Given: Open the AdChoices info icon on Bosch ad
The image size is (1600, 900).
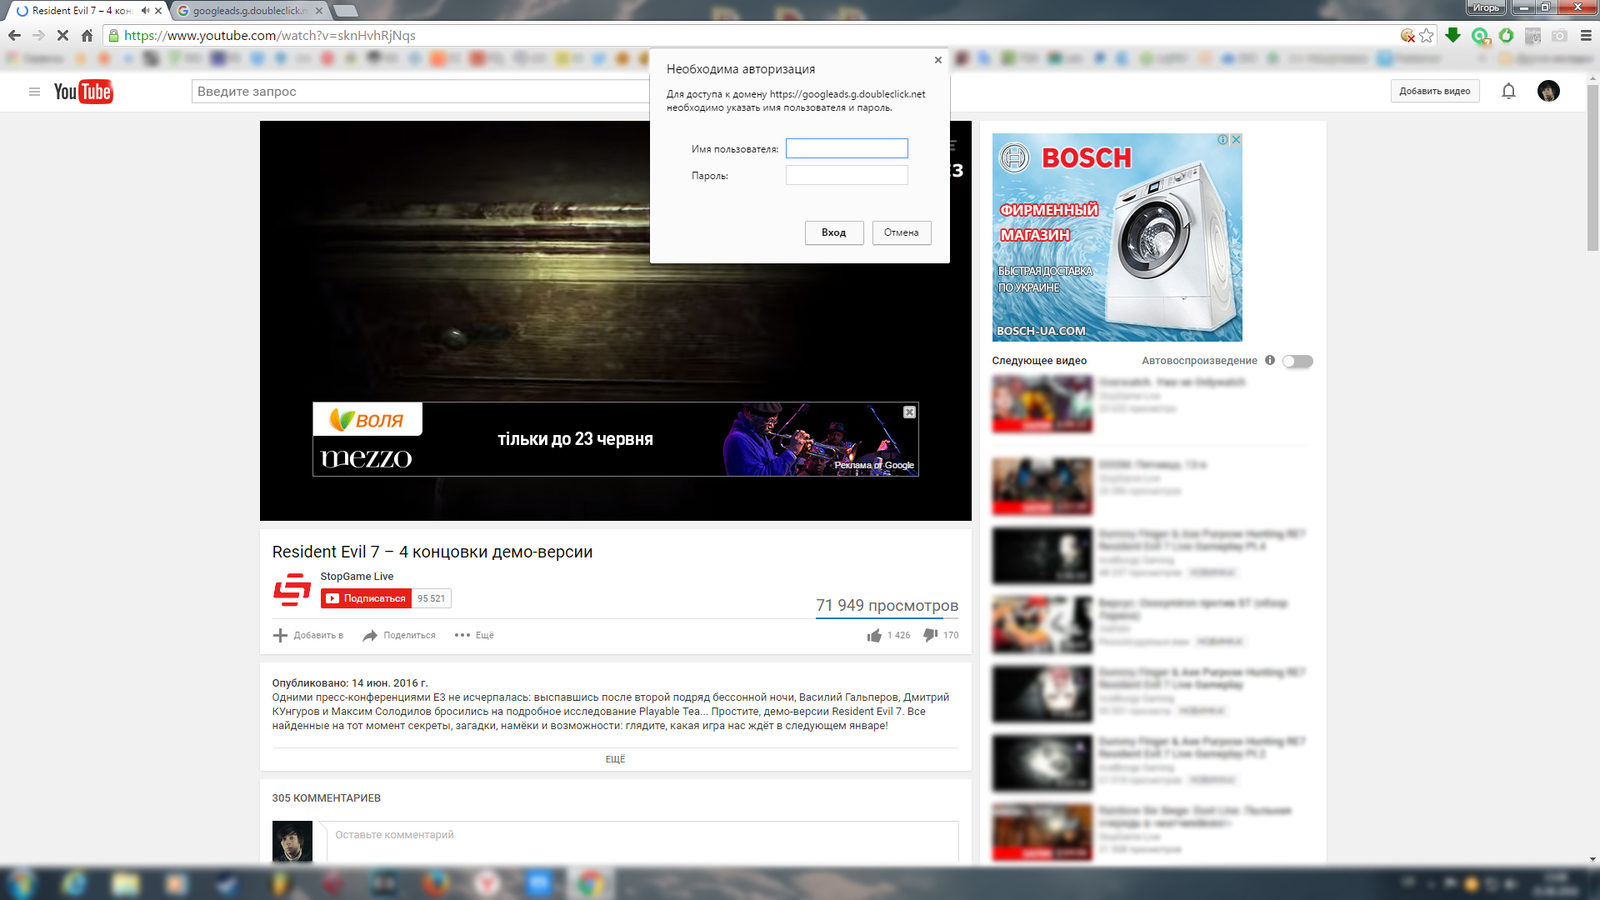Looking at the screenshot, I should 1223,139.
